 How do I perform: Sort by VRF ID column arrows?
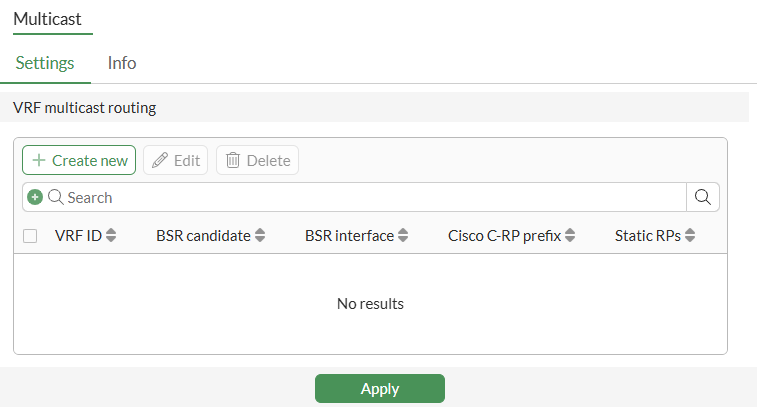tap(111, 236)
